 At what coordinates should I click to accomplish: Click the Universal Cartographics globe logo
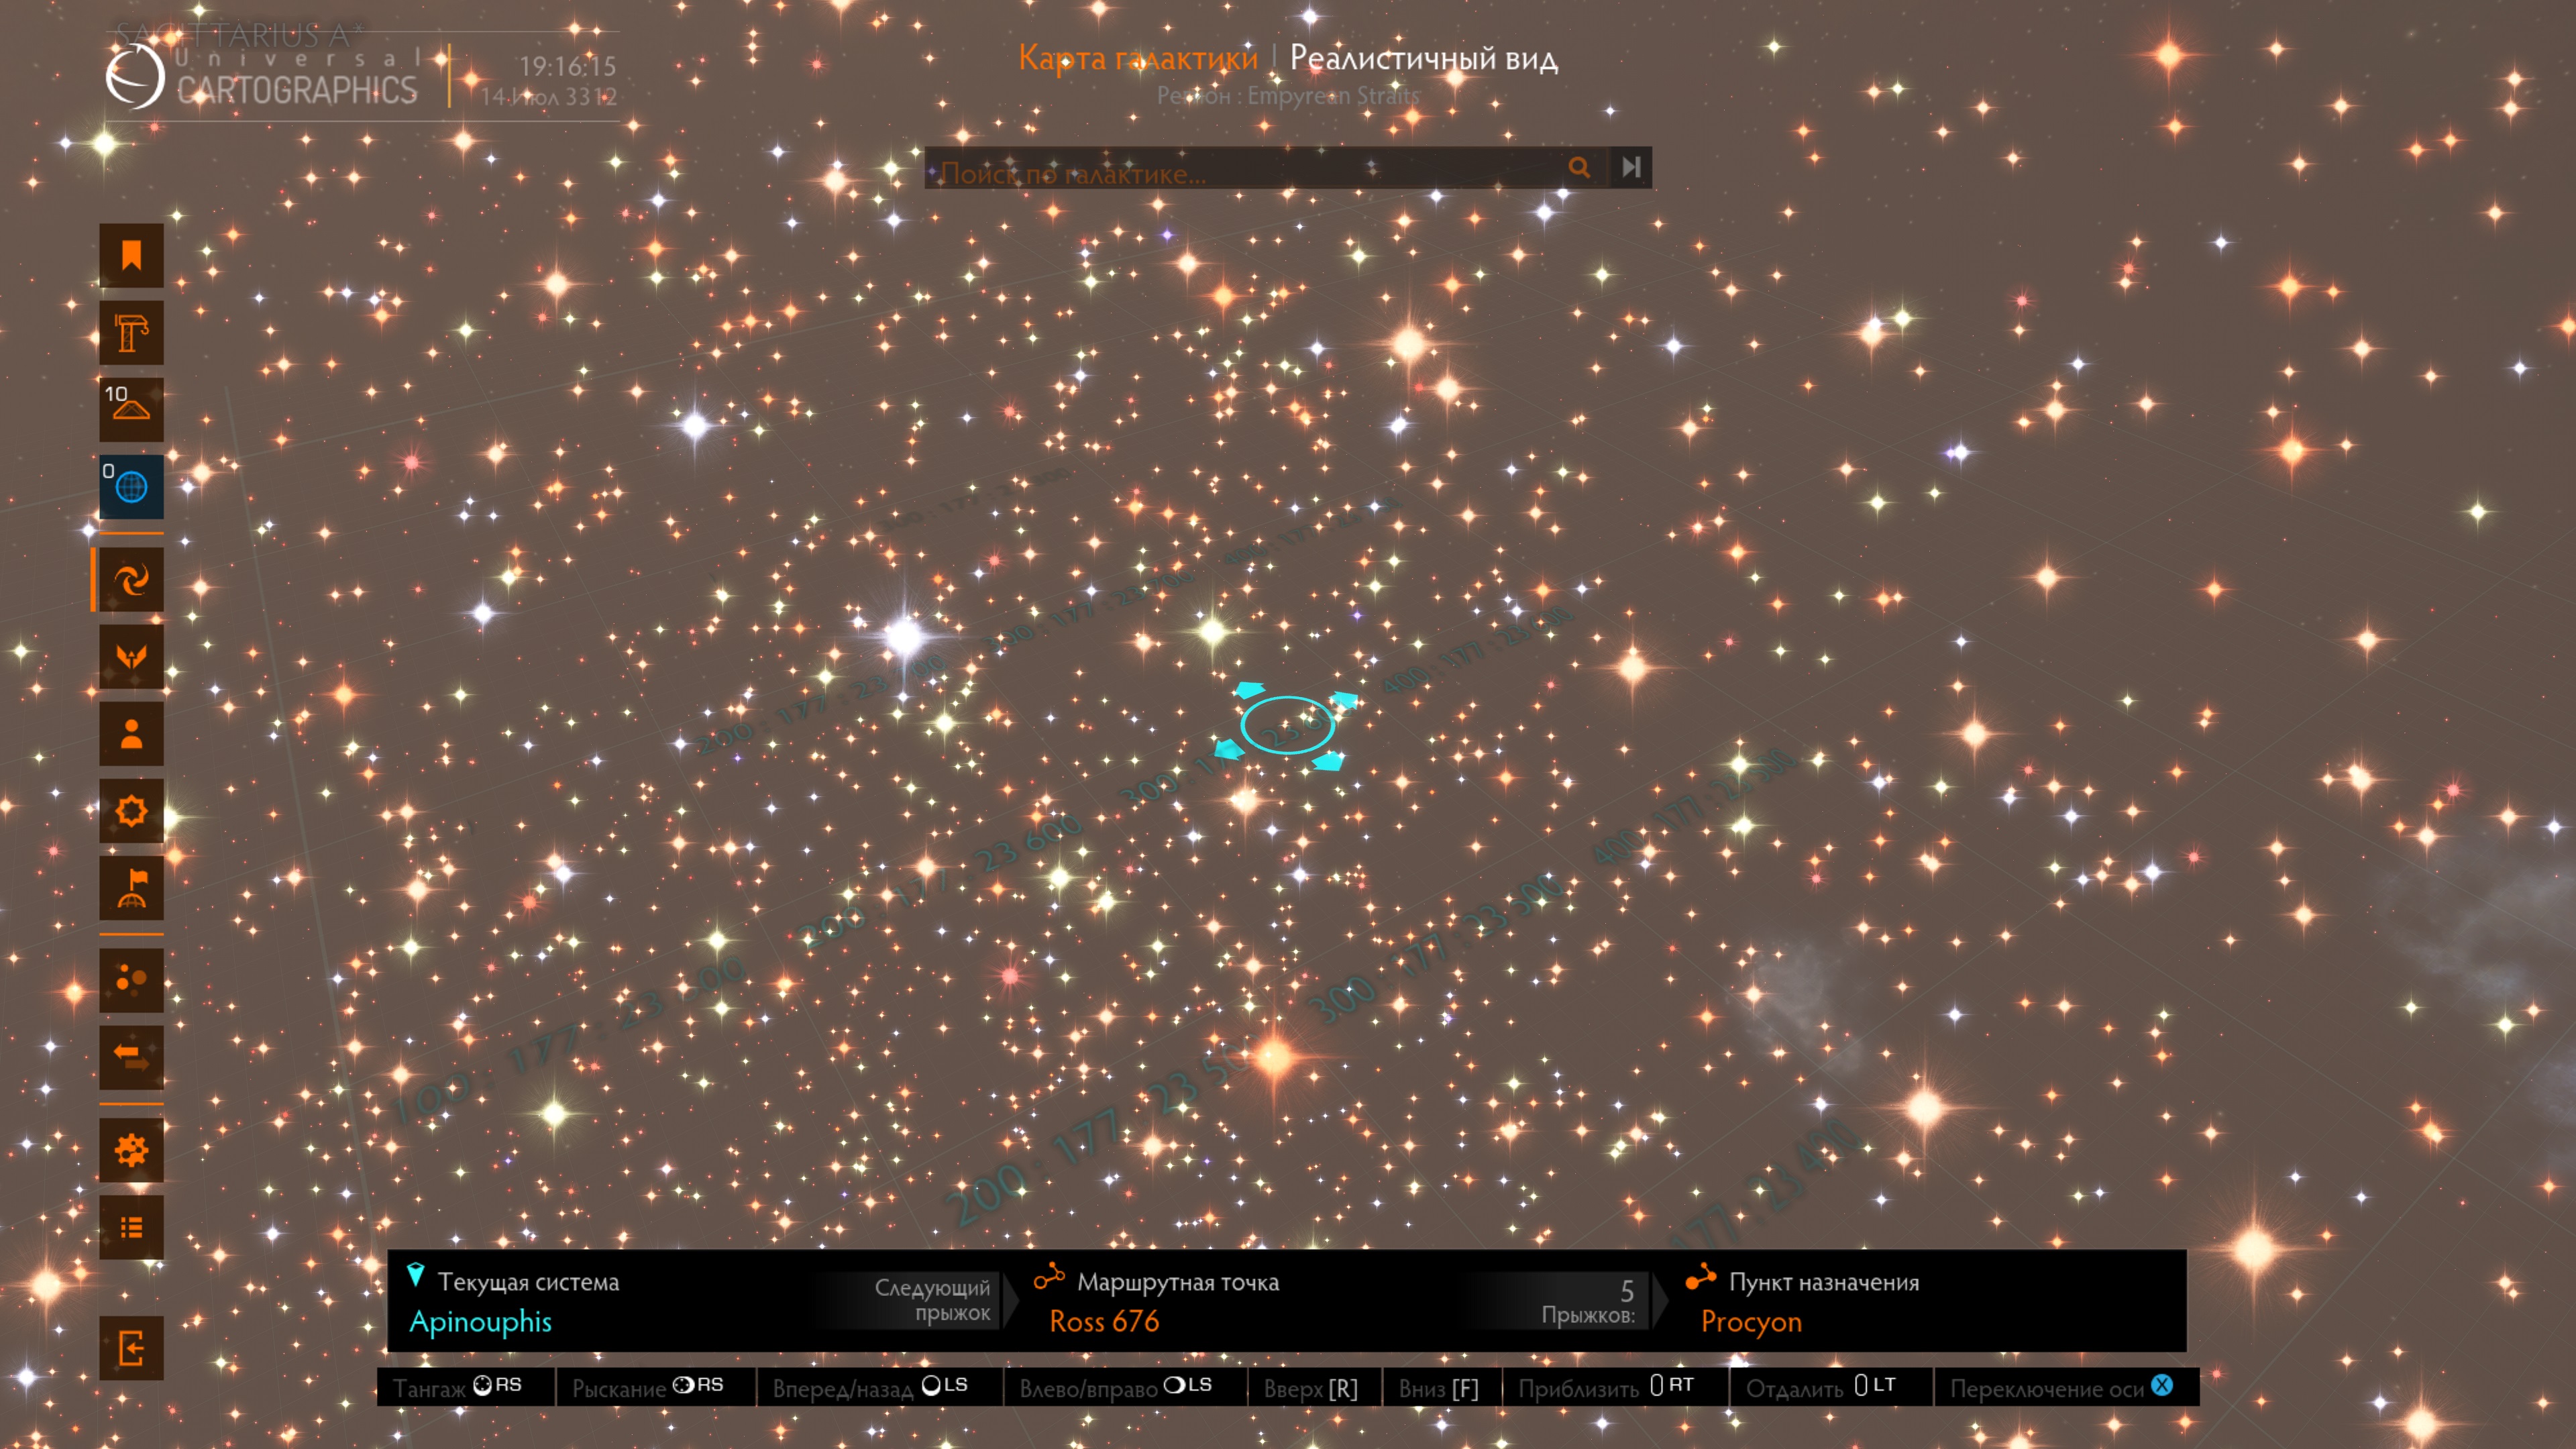pos(135,76)
